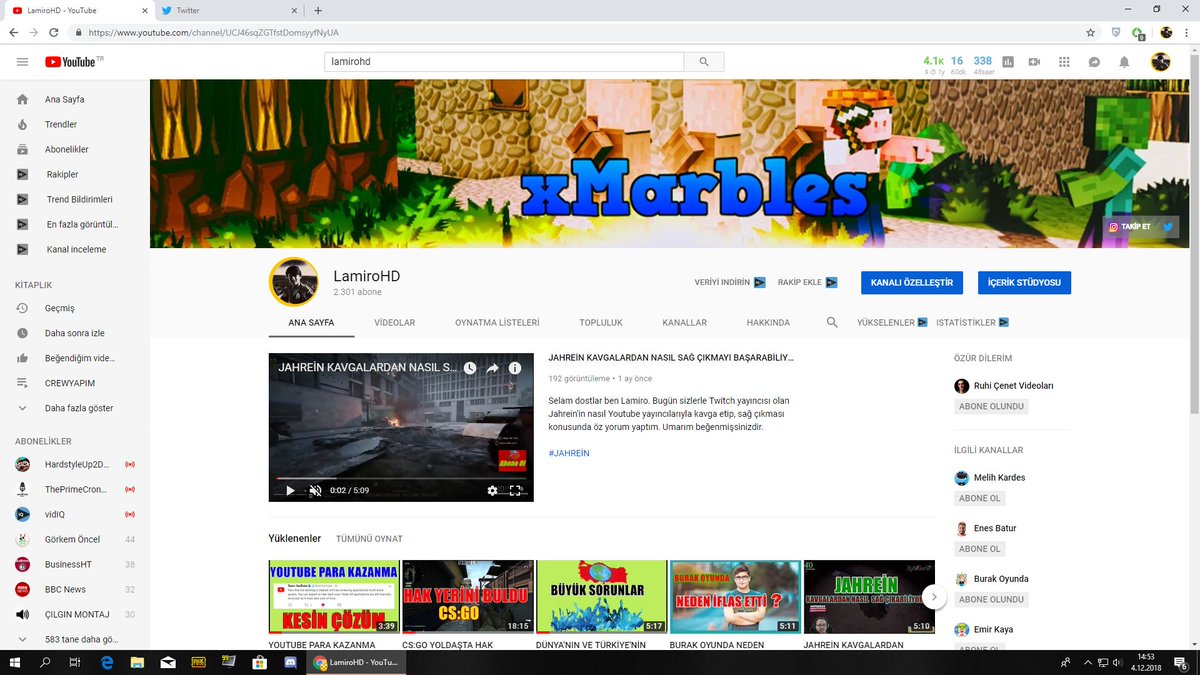
Task: Click TÜMÜNÜ OYNAT link
Action: (x=369, y=539)
